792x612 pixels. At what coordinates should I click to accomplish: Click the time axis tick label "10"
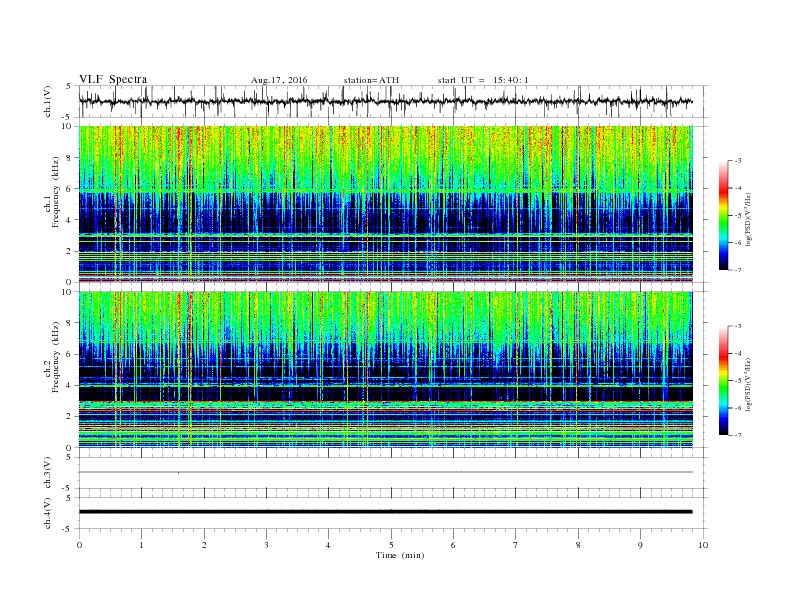click(x=703, y=545)
